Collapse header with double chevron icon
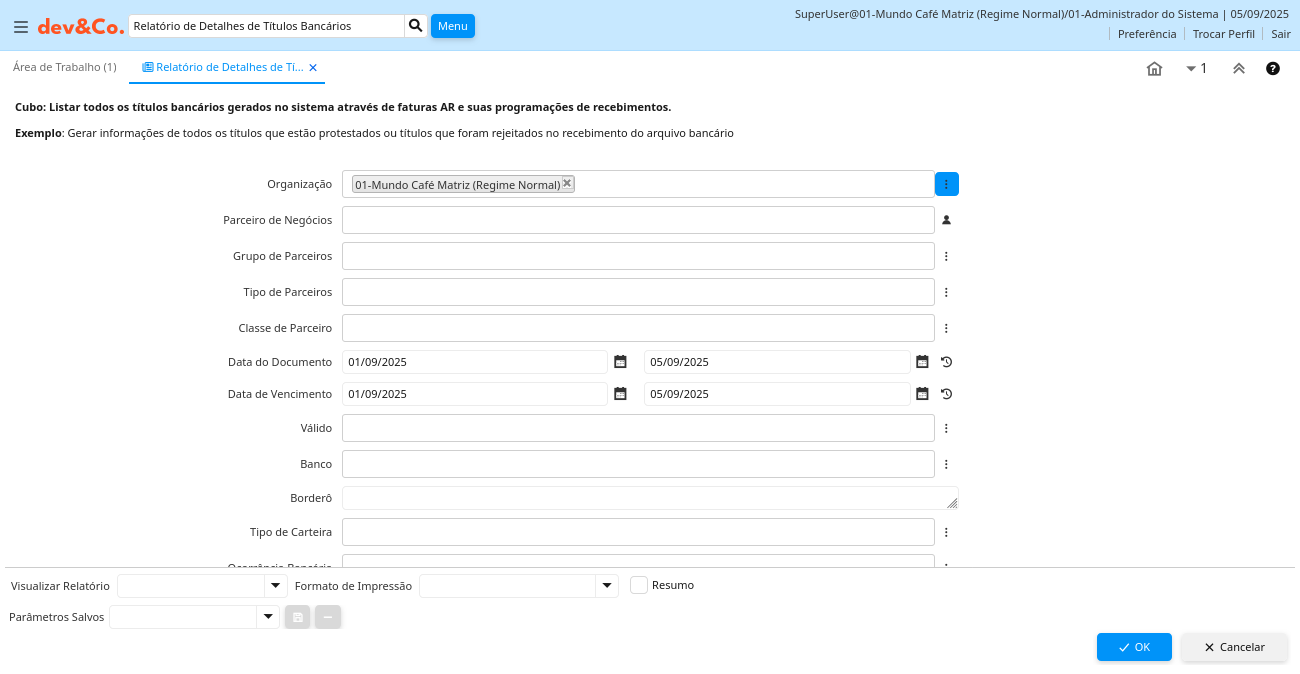Viewport: 1300px width, 674px height. [x=1238, y=69]
